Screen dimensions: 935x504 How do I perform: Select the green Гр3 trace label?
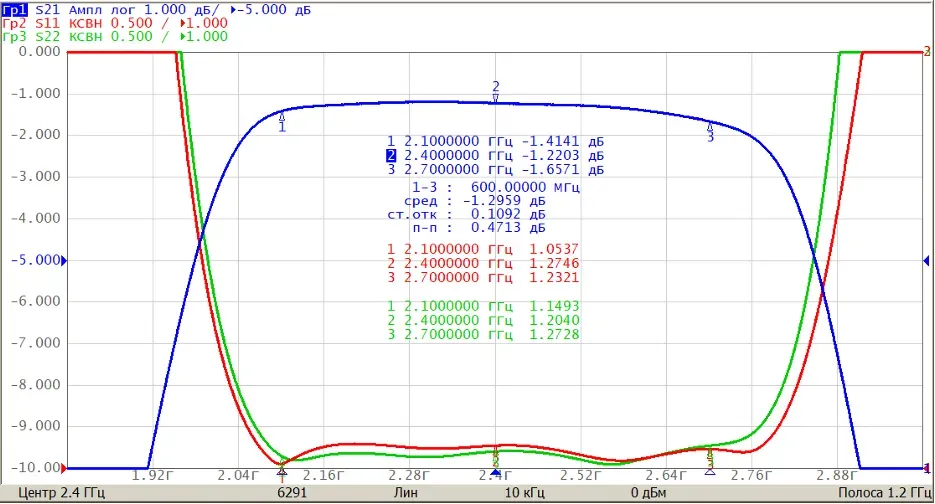(14, 36)
